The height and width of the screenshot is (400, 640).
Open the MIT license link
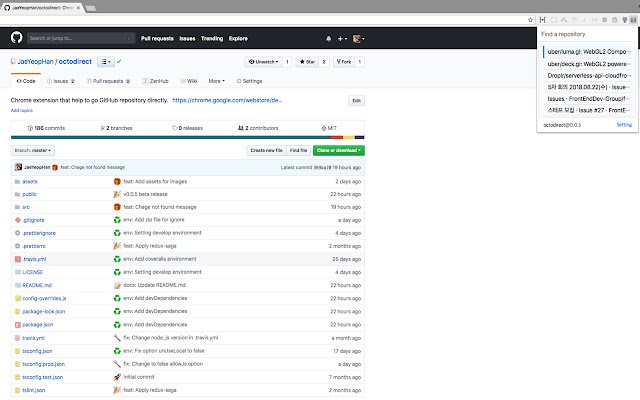tap(329, 128)
